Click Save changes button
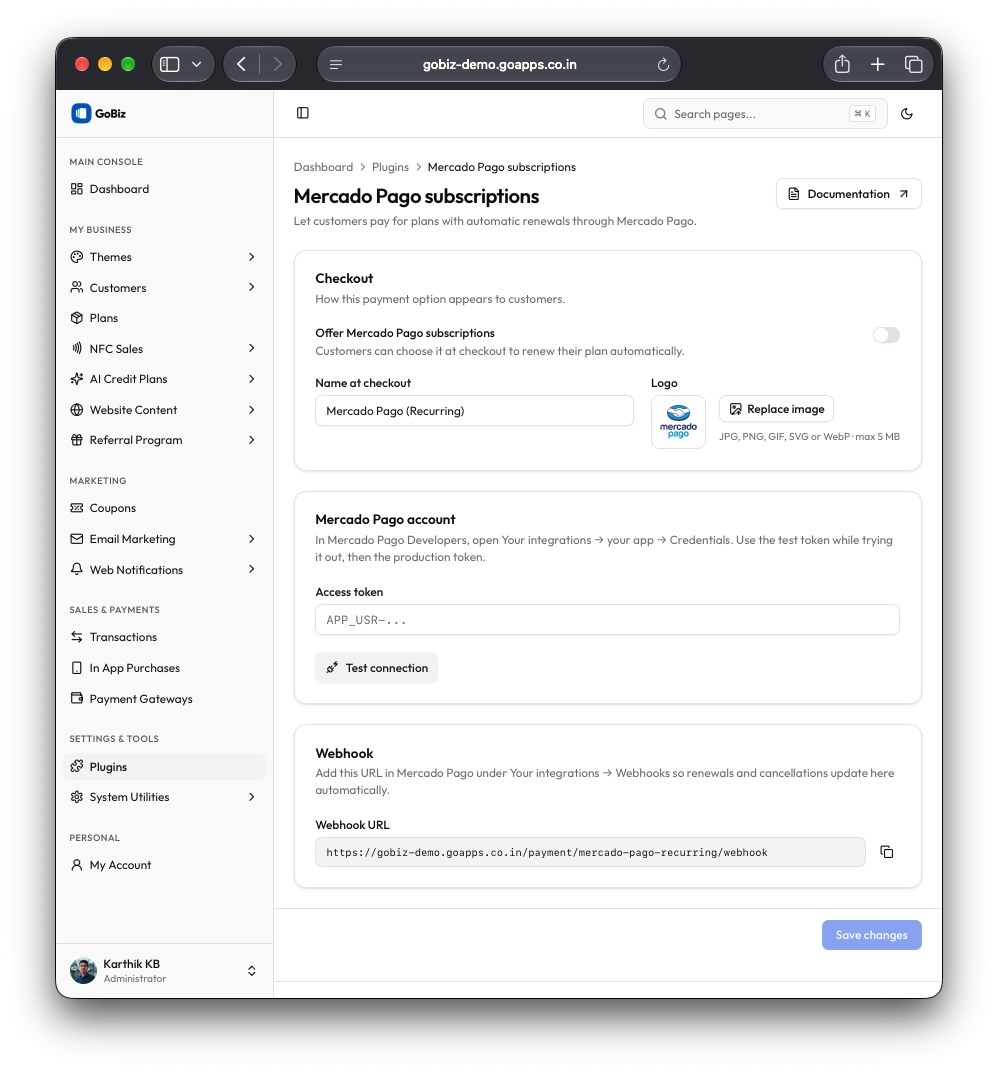The image size is (998, 1072). 872,935
